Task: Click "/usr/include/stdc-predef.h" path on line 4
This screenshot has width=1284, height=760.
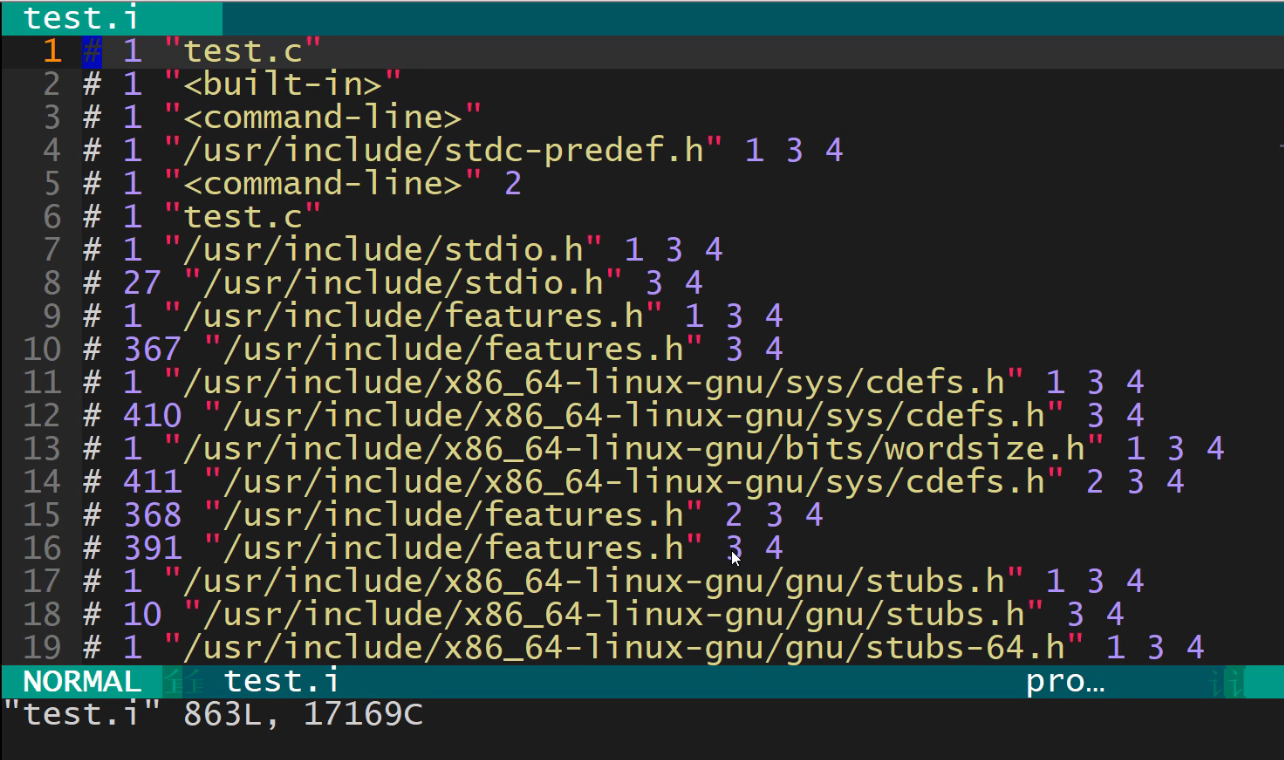Action: point(443,150)
